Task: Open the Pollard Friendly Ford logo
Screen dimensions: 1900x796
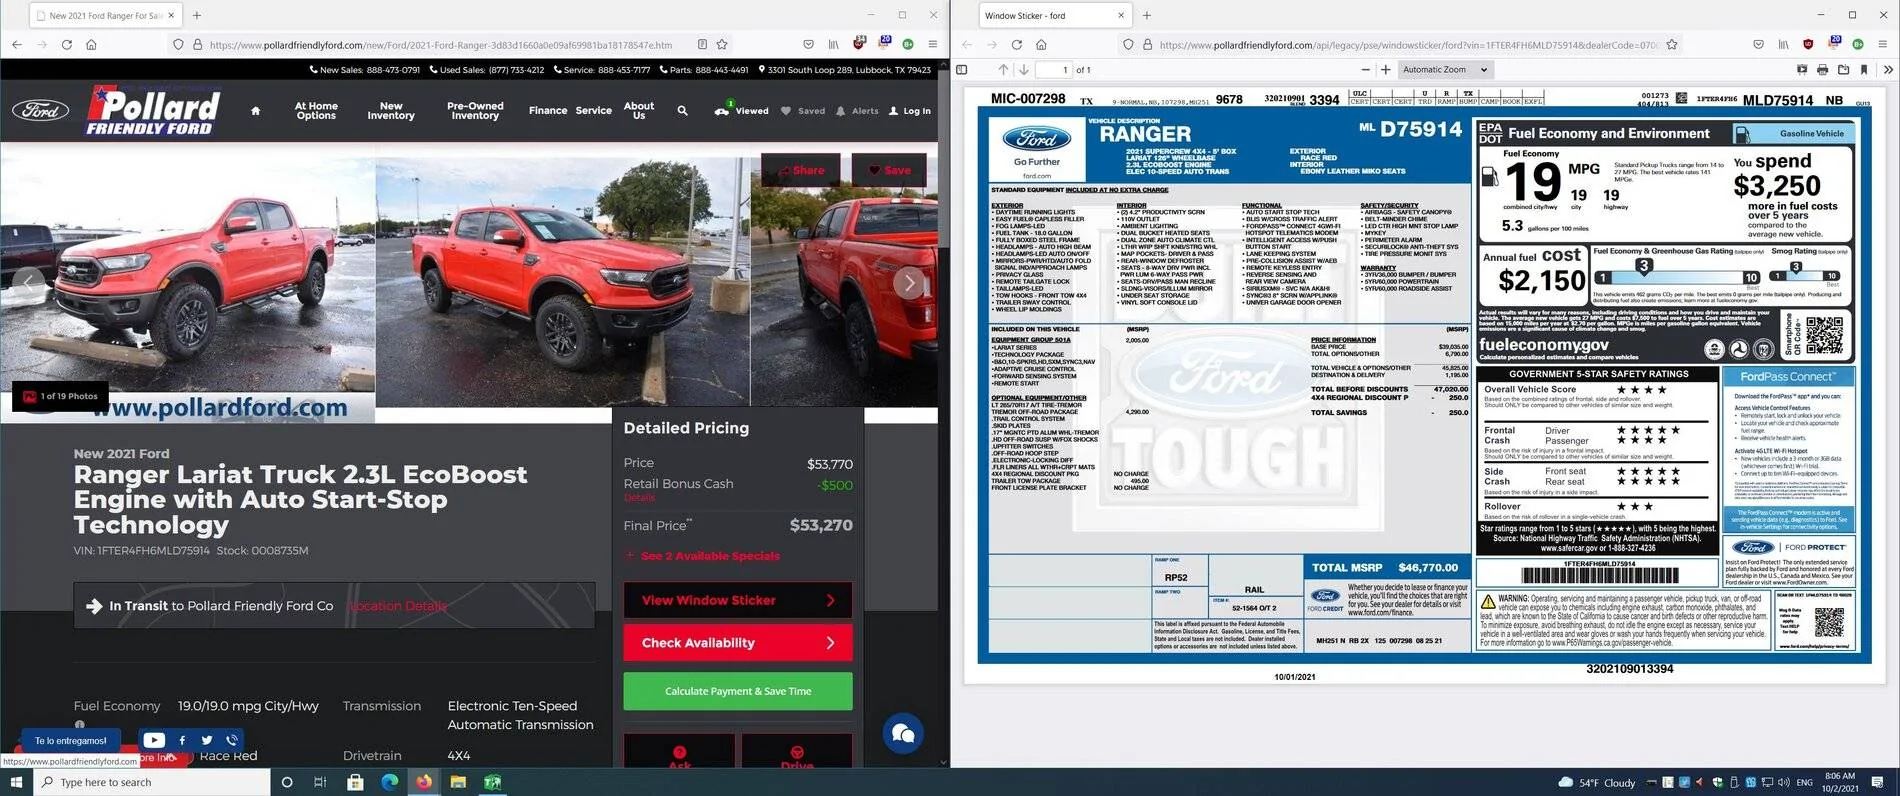Action: click(x=152, y=111)
